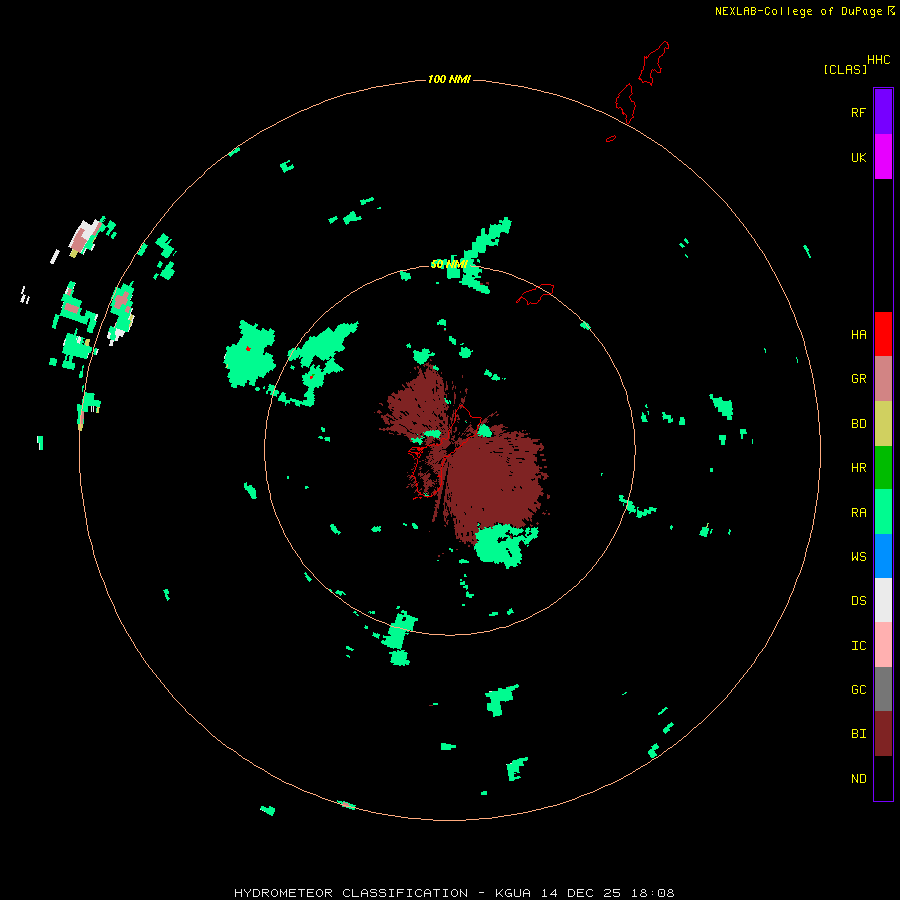Click the 100 NMI range ring label
The image size is (900, 900).
coord(449,79)
